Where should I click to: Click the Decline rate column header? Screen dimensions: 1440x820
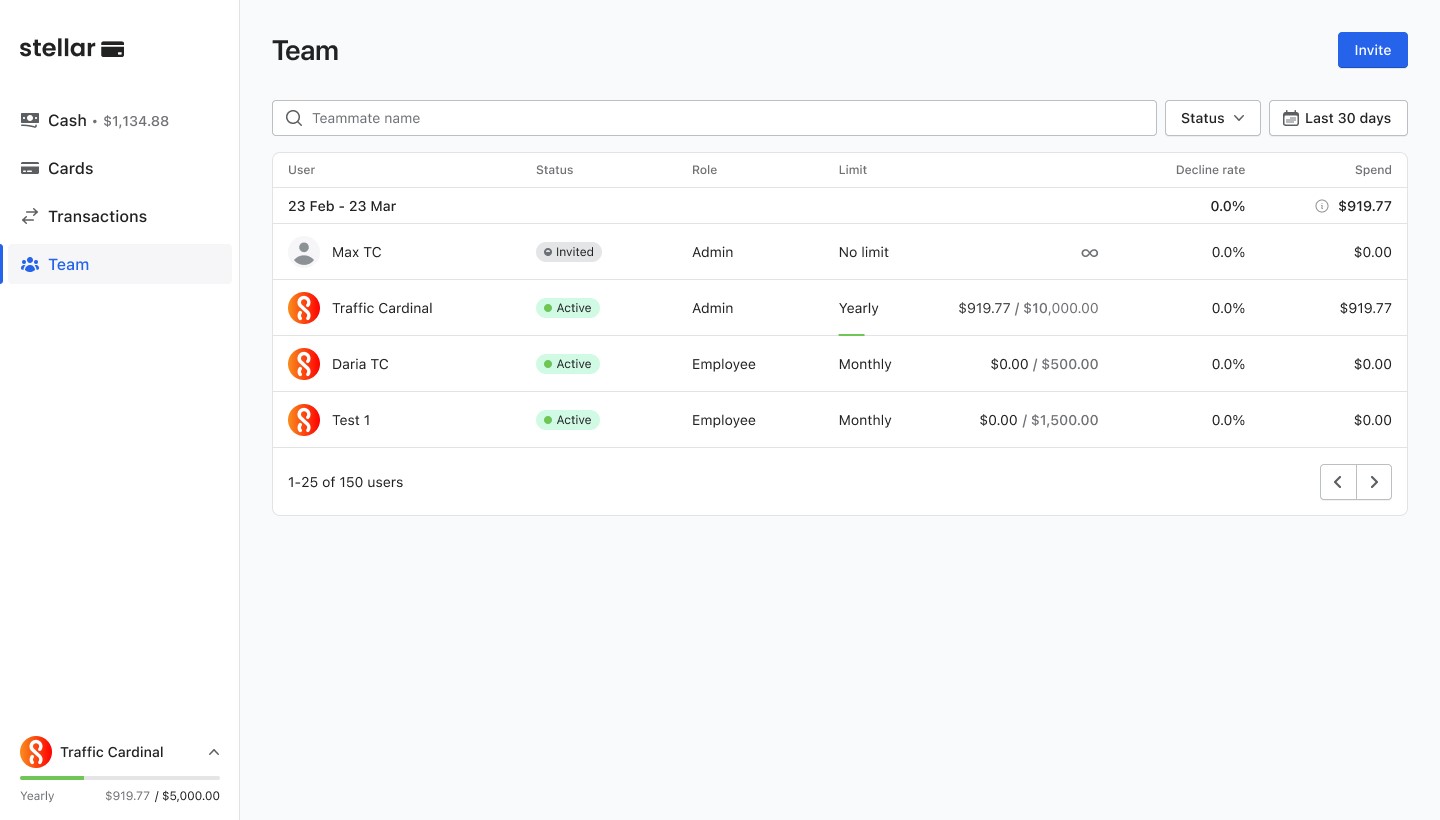tap(1210, 170)
